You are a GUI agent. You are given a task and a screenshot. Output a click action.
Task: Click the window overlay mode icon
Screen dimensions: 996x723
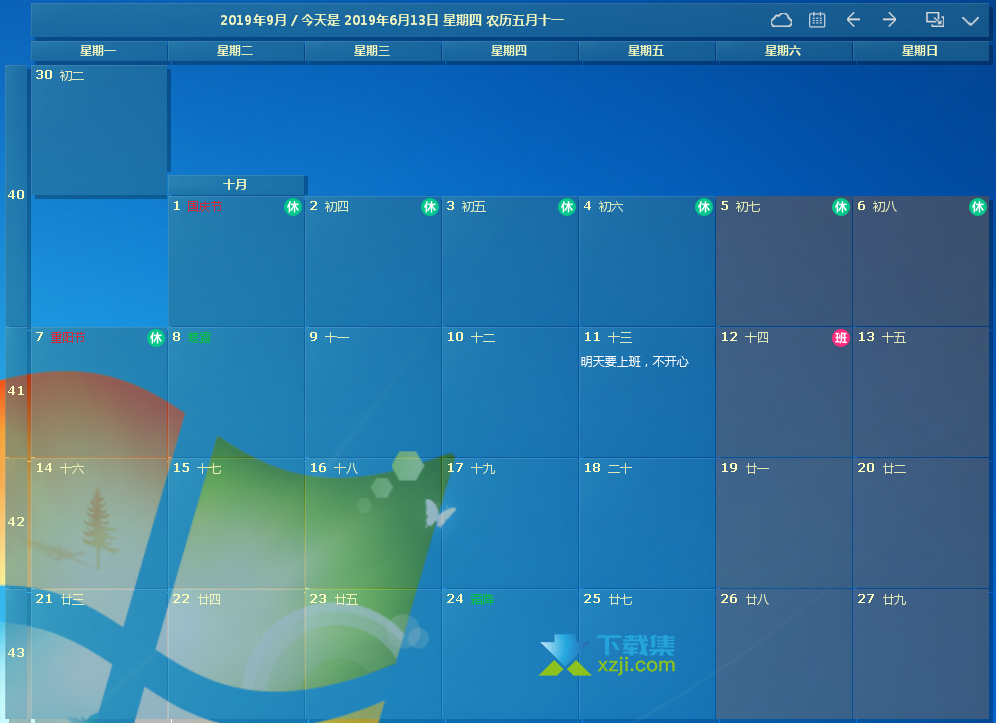tap(934, 20)
